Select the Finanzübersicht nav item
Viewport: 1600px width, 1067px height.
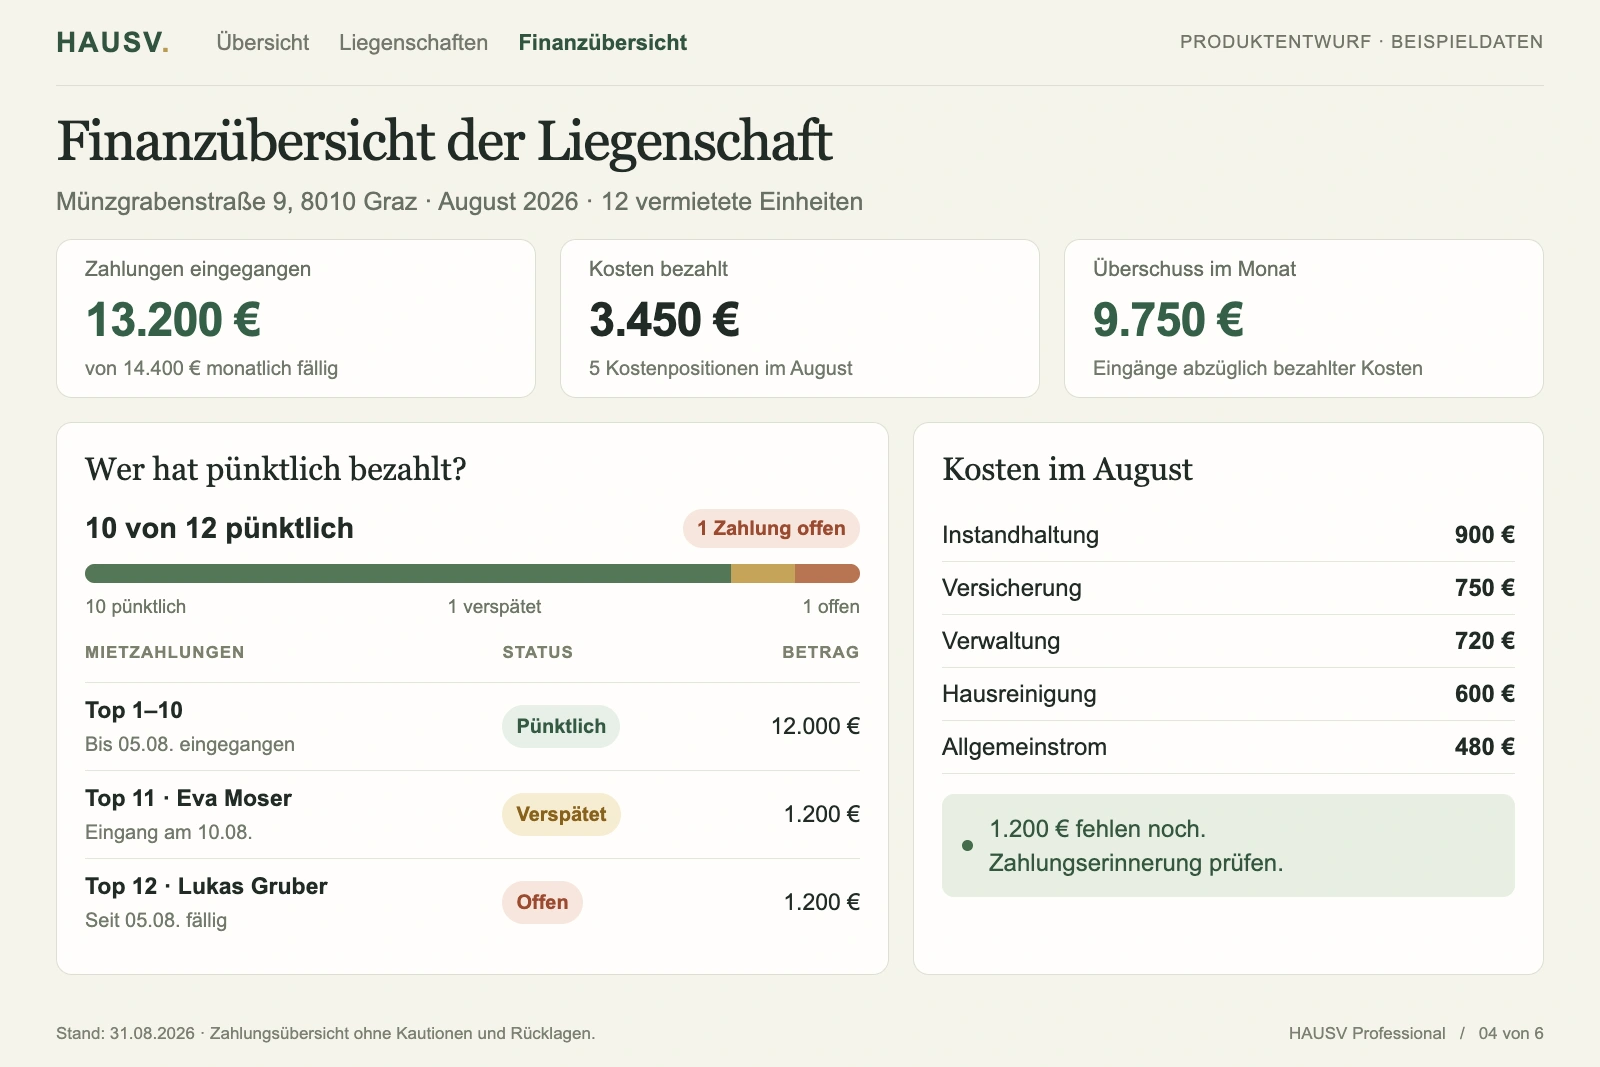click(x=602, y=42)
